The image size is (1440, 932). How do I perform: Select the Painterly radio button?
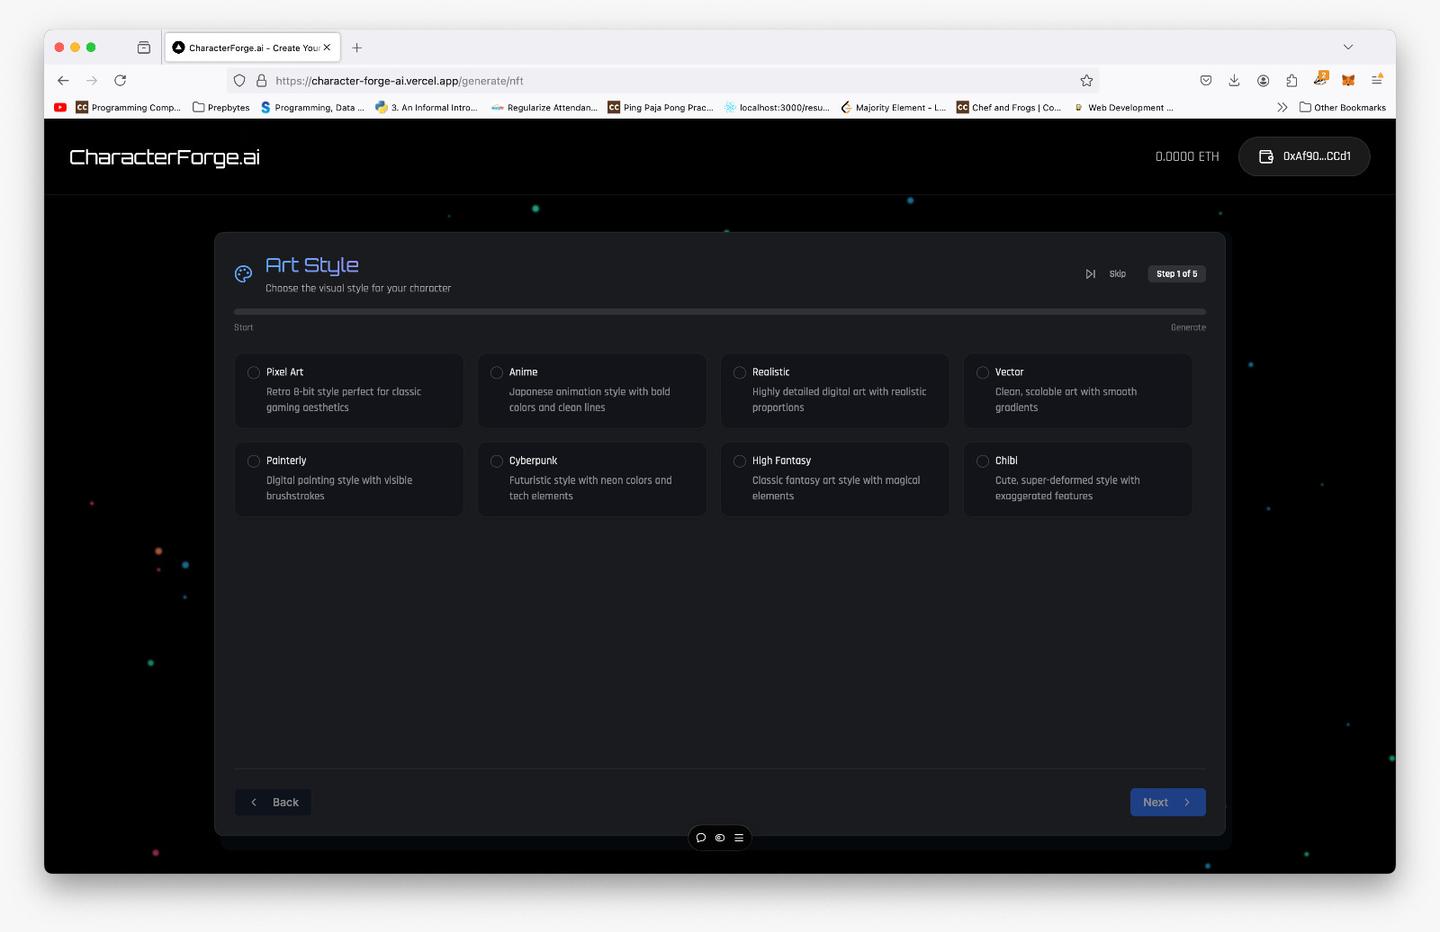pyautogui.click(x=254, y=461)
